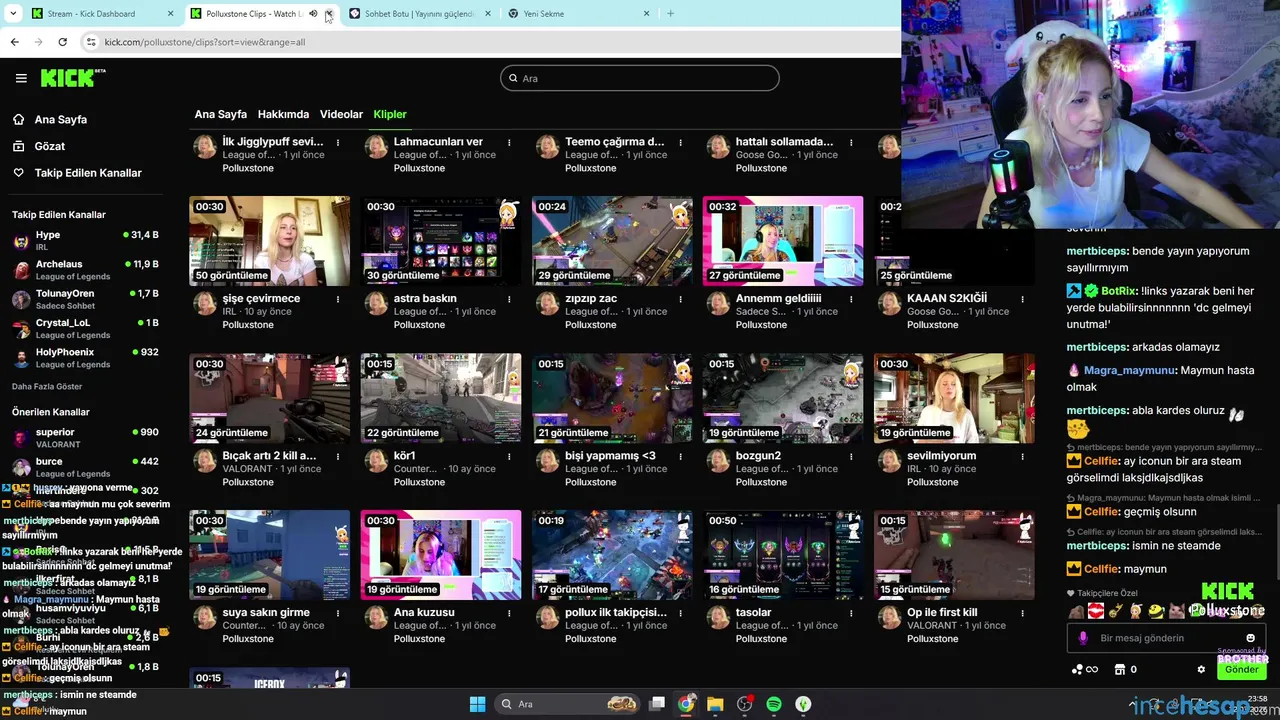
Task: Open Crystal_LoL channel in followed list
Action: point(85,328)
